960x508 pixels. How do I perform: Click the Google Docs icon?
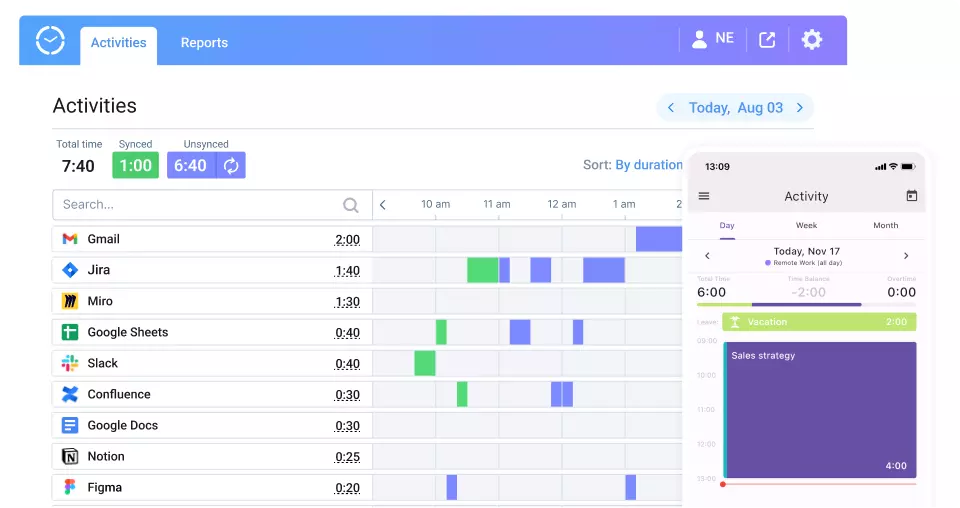coord(70,425)
